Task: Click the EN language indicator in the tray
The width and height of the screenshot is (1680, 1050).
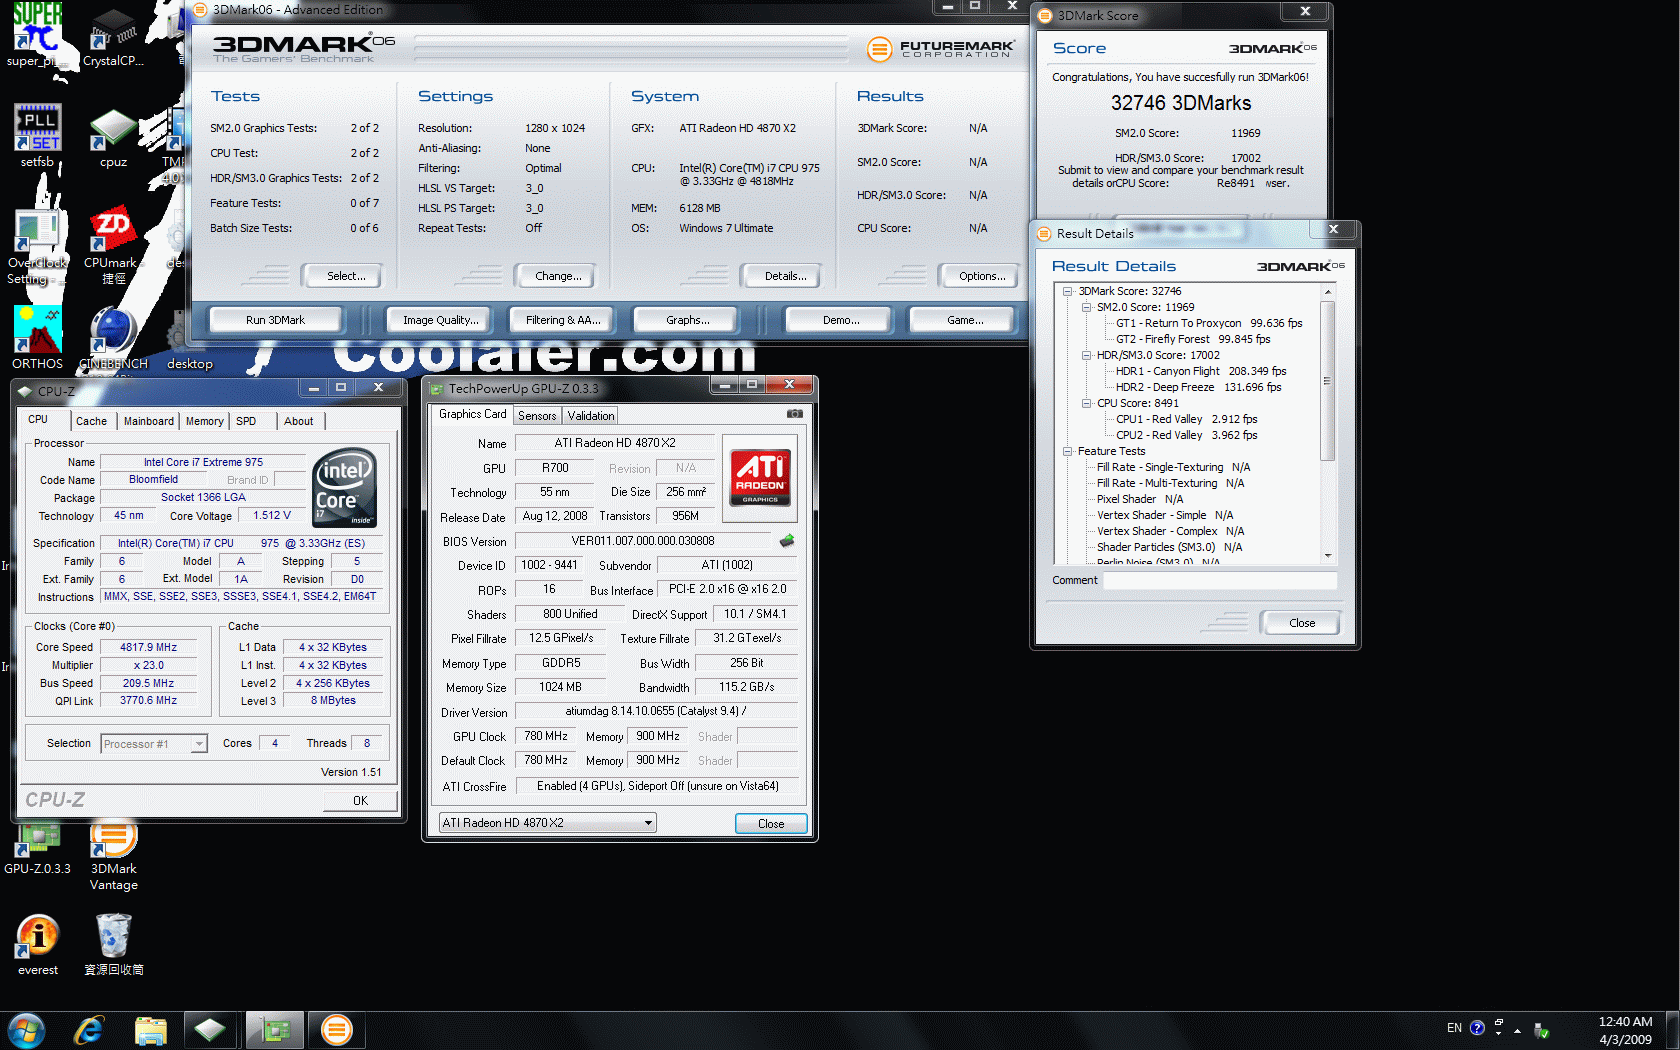Action: click(x=1454, y=1028)
